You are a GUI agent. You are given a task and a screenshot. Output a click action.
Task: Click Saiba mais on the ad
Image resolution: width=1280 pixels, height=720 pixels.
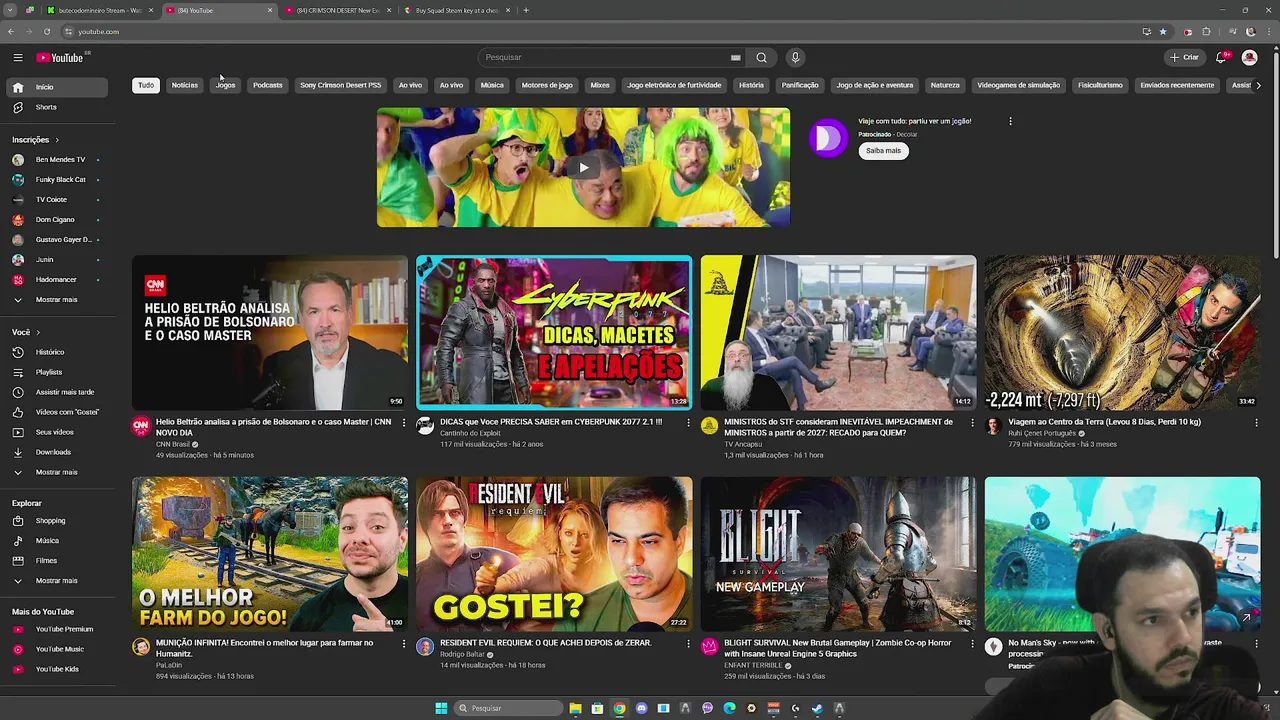(x=883, y=151)
